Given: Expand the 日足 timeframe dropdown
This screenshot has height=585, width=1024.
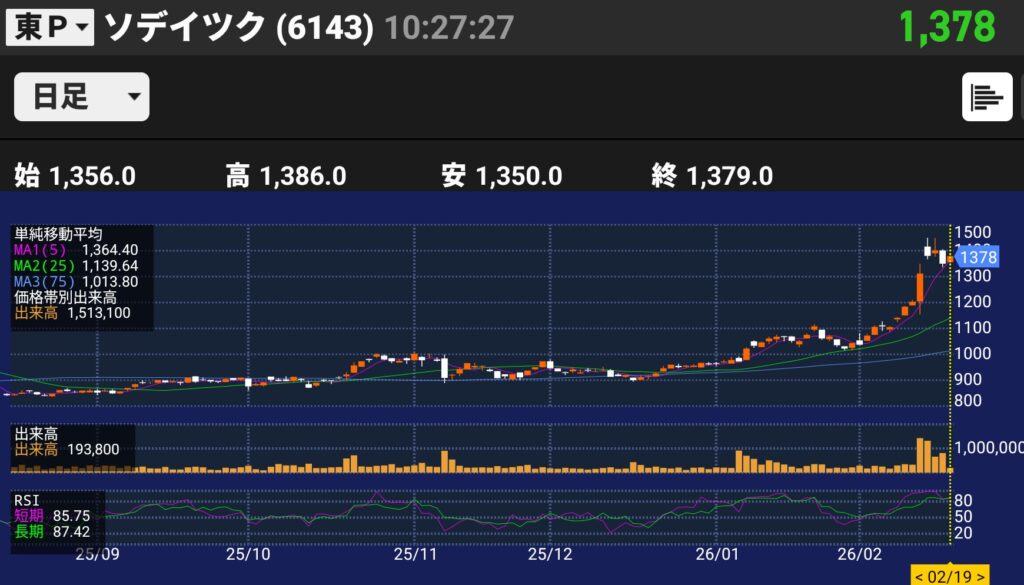Looking at the screenshot, I should (81, 97).
